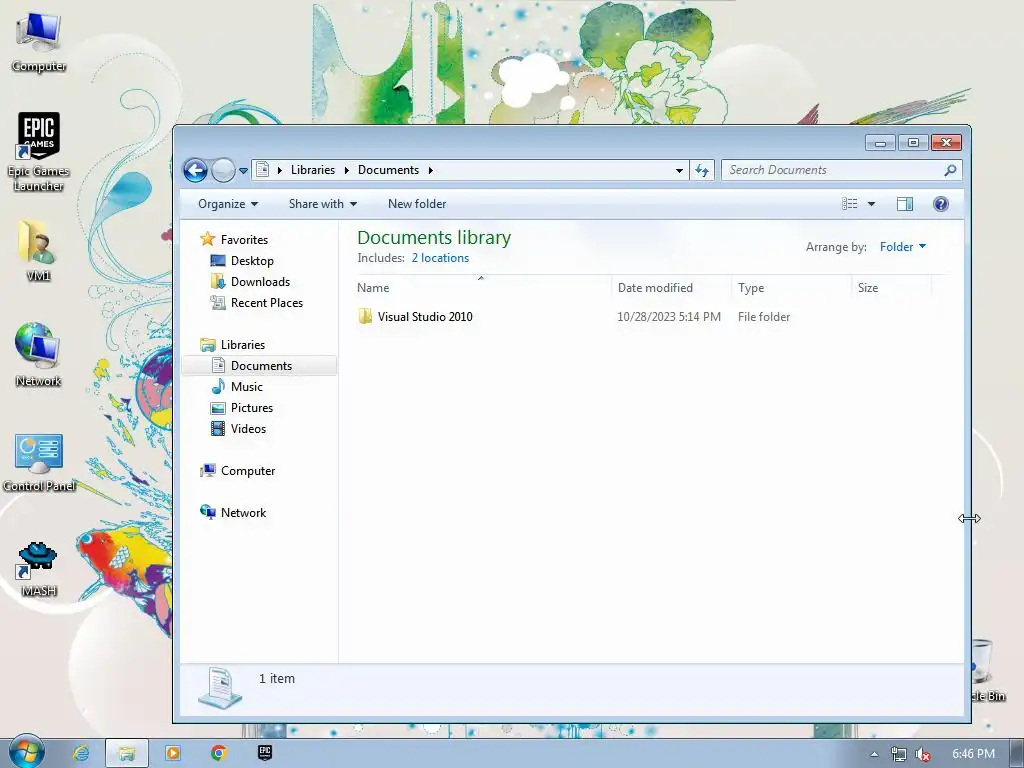Sort by Type column header

click(x=792, y=287)
